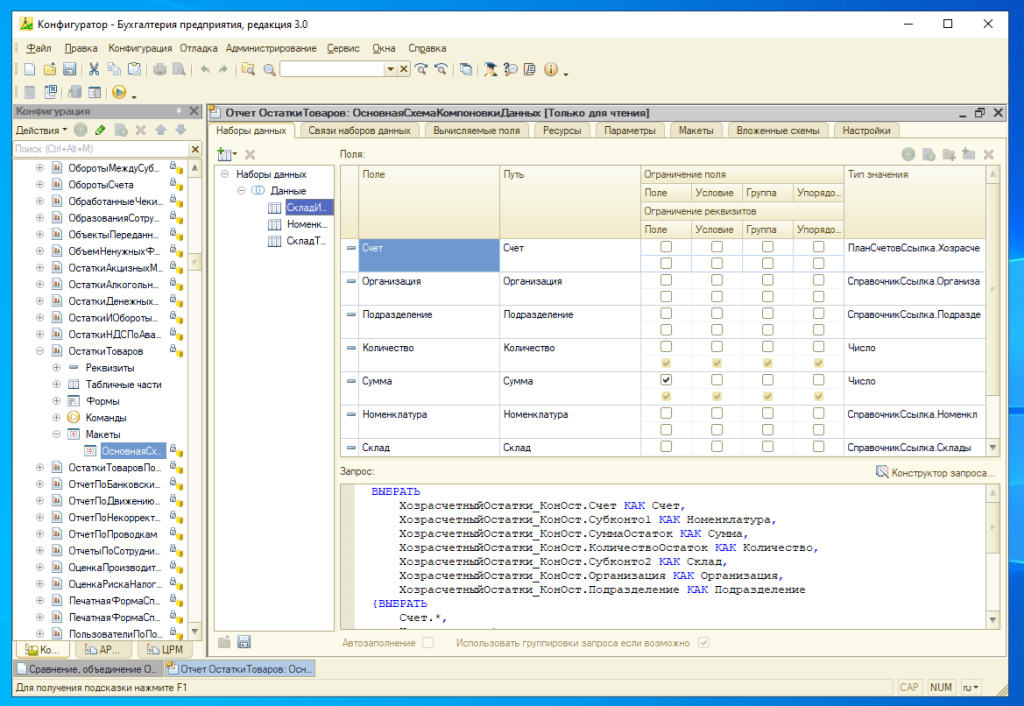Check the Условие checkbox in the Счет row
The height and width of the screenshot is (706, 1024).
[x=717, y=246]
